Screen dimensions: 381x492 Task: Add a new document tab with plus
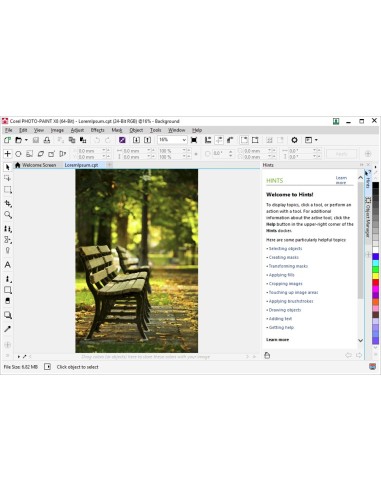click(109, 165)
